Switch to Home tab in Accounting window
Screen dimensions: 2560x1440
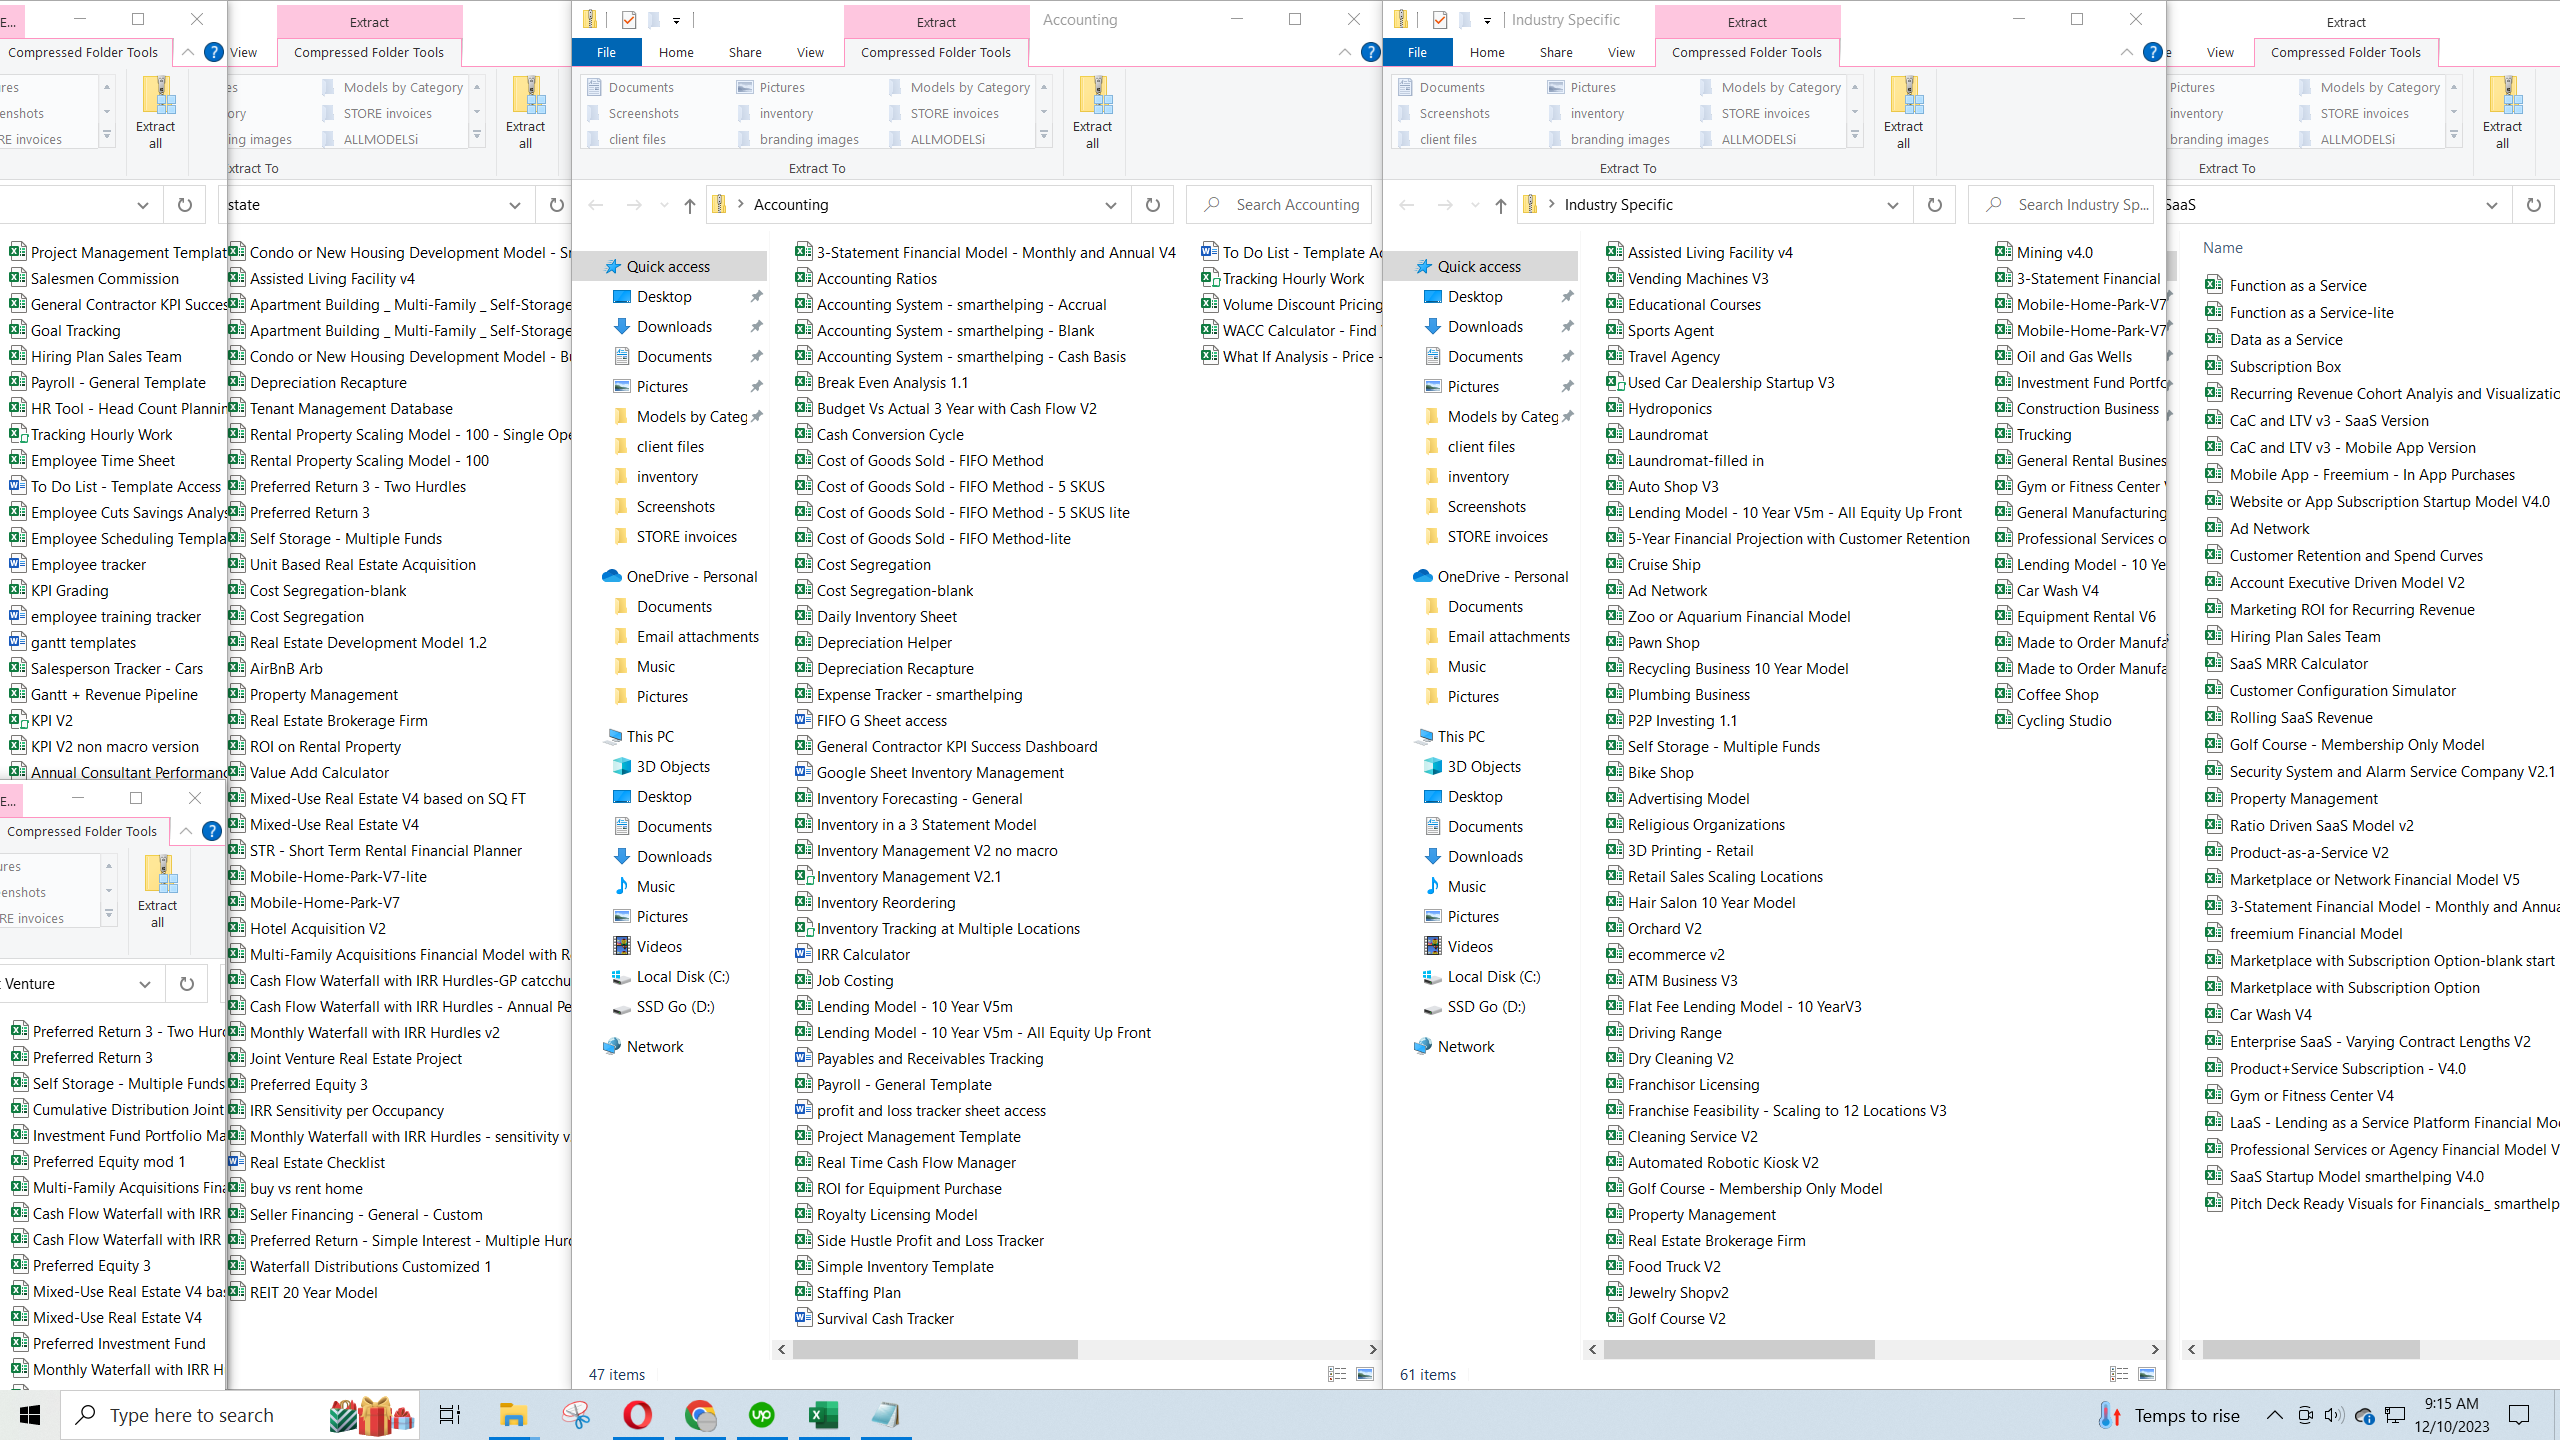pos(676,52)
